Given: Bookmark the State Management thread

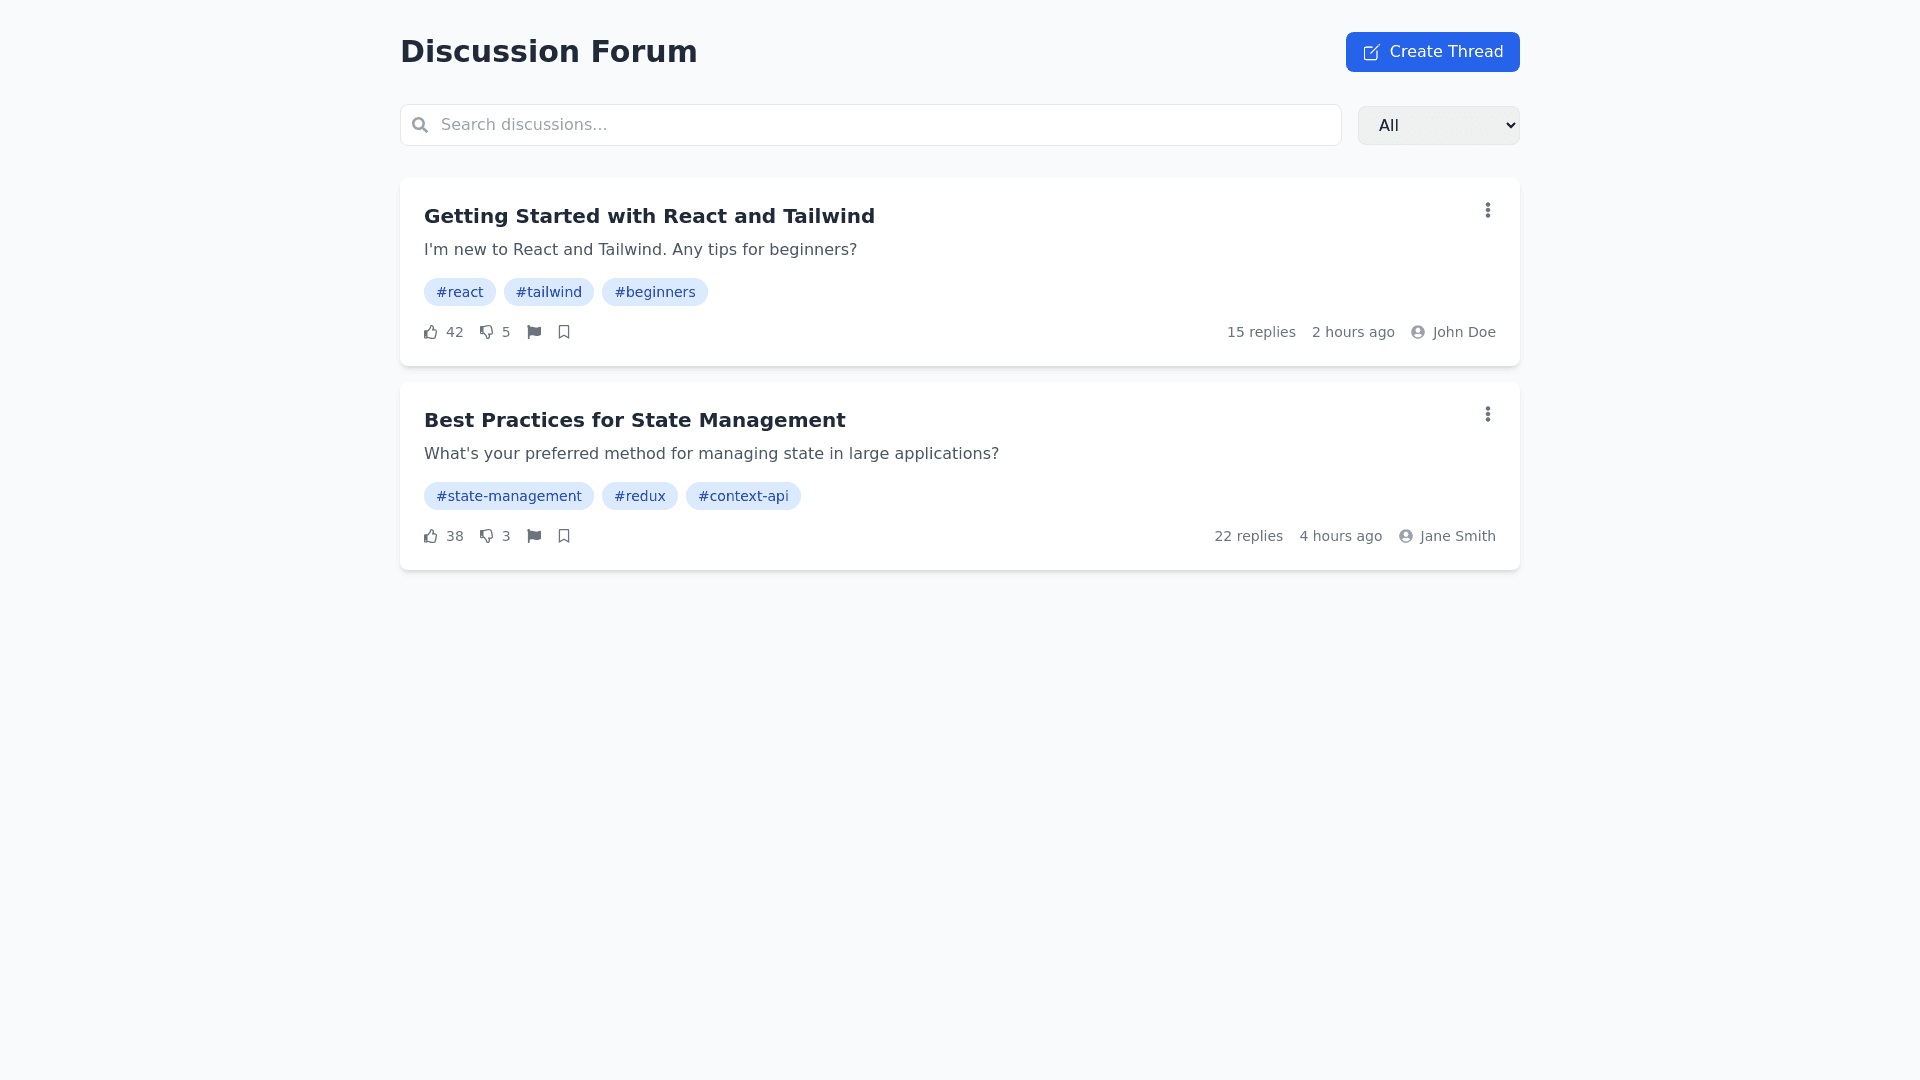Looking at the screenshot, I should 564,536.
